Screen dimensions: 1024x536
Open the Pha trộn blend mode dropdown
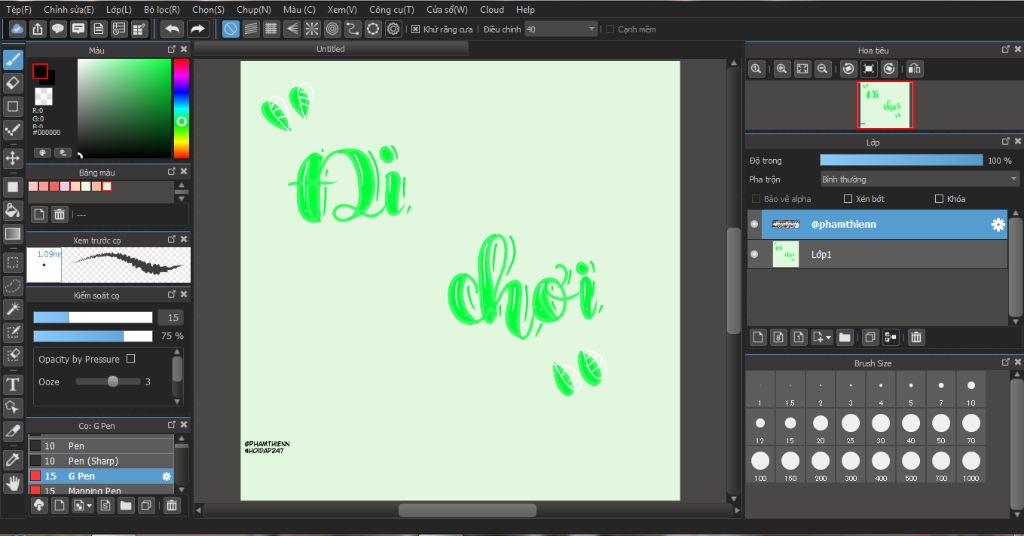coord(920,179)
